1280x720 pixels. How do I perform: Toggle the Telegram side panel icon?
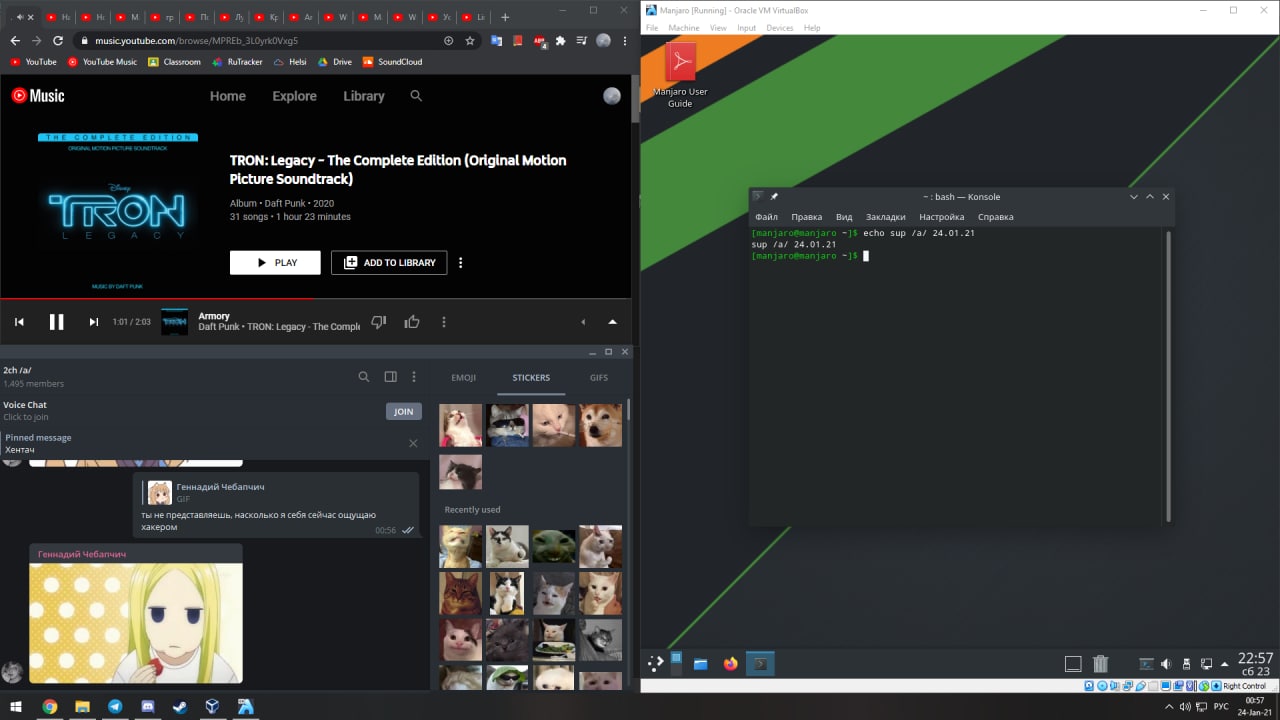coord(390,377)
